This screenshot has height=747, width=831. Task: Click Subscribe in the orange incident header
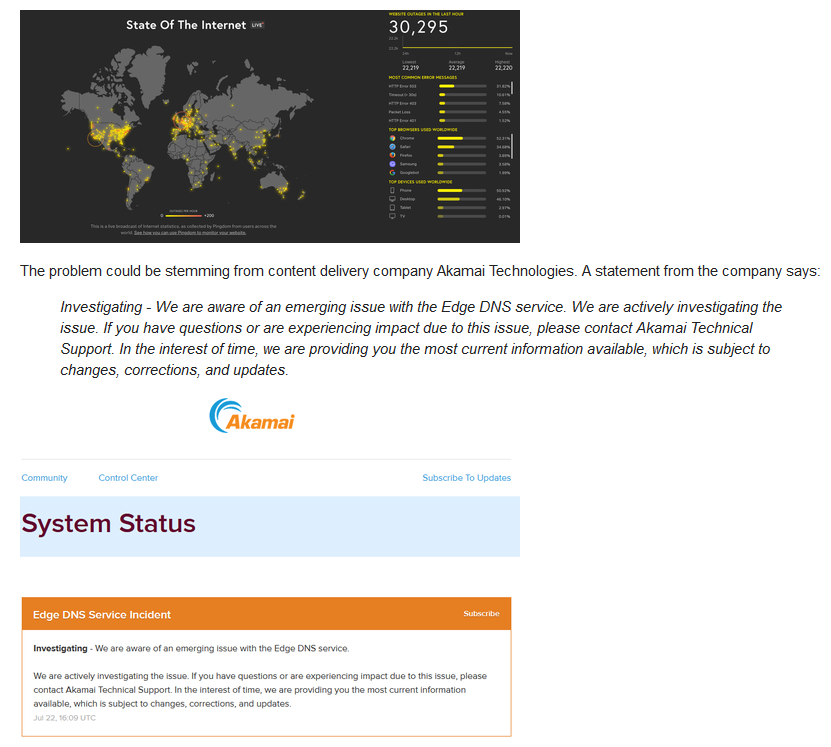pyautogui.click(x=481, y=613)
